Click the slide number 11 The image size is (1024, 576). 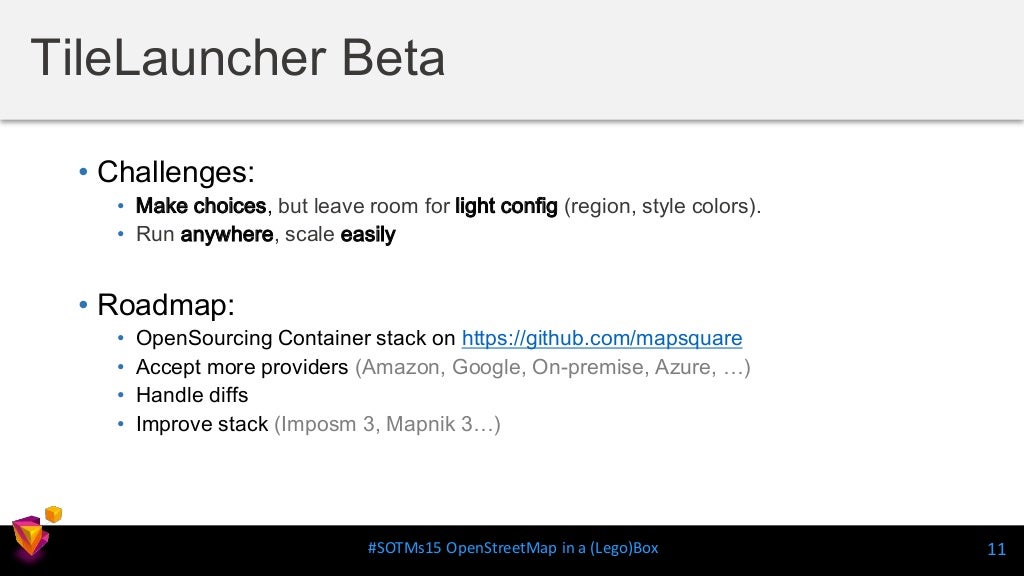point(997,549)
